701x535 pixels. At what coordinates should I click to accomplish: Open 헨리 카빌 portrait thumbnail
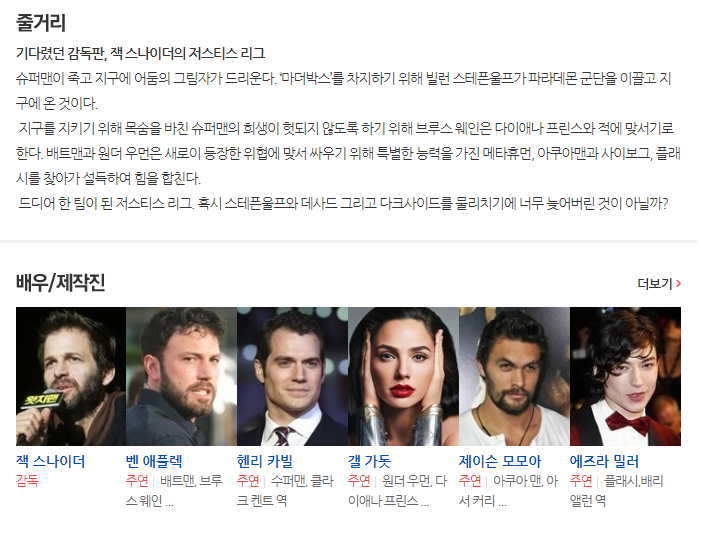tap(292, 376)
